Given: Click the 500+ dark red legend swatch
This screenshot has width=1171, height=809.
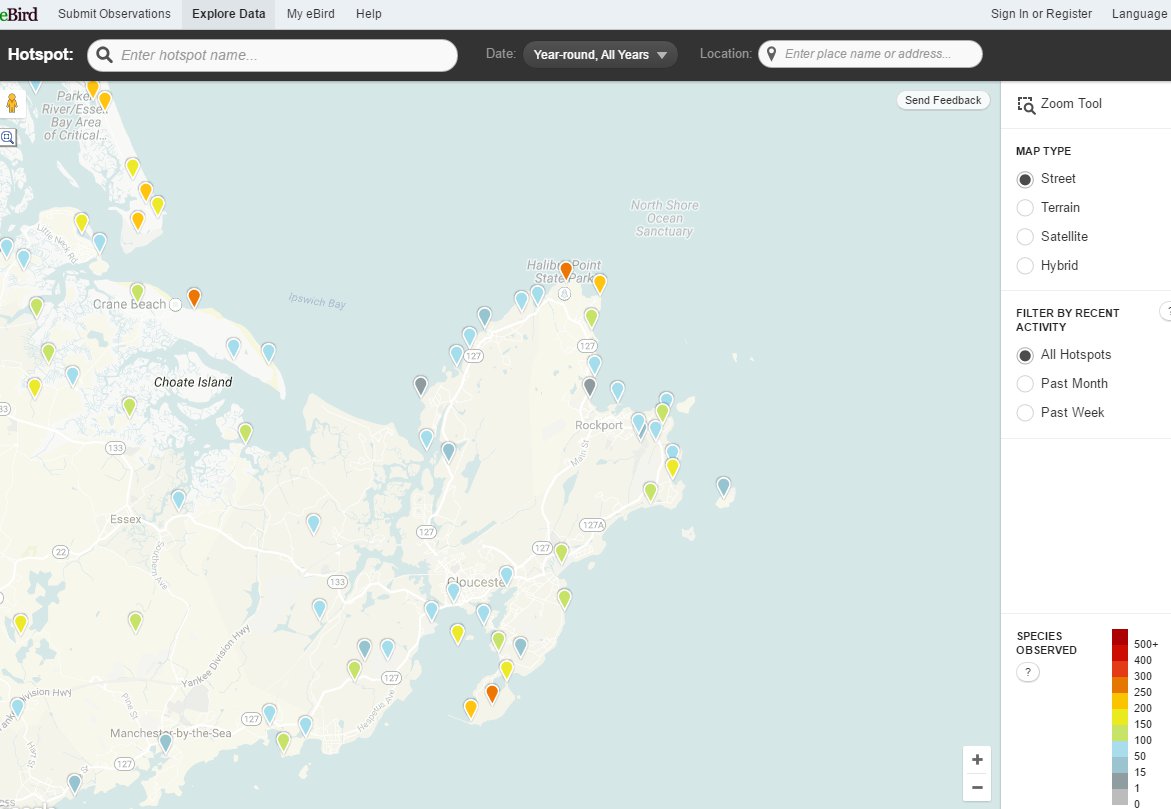Looking at the screenshot, I should pyautogui.click(x=1120, y=637).
